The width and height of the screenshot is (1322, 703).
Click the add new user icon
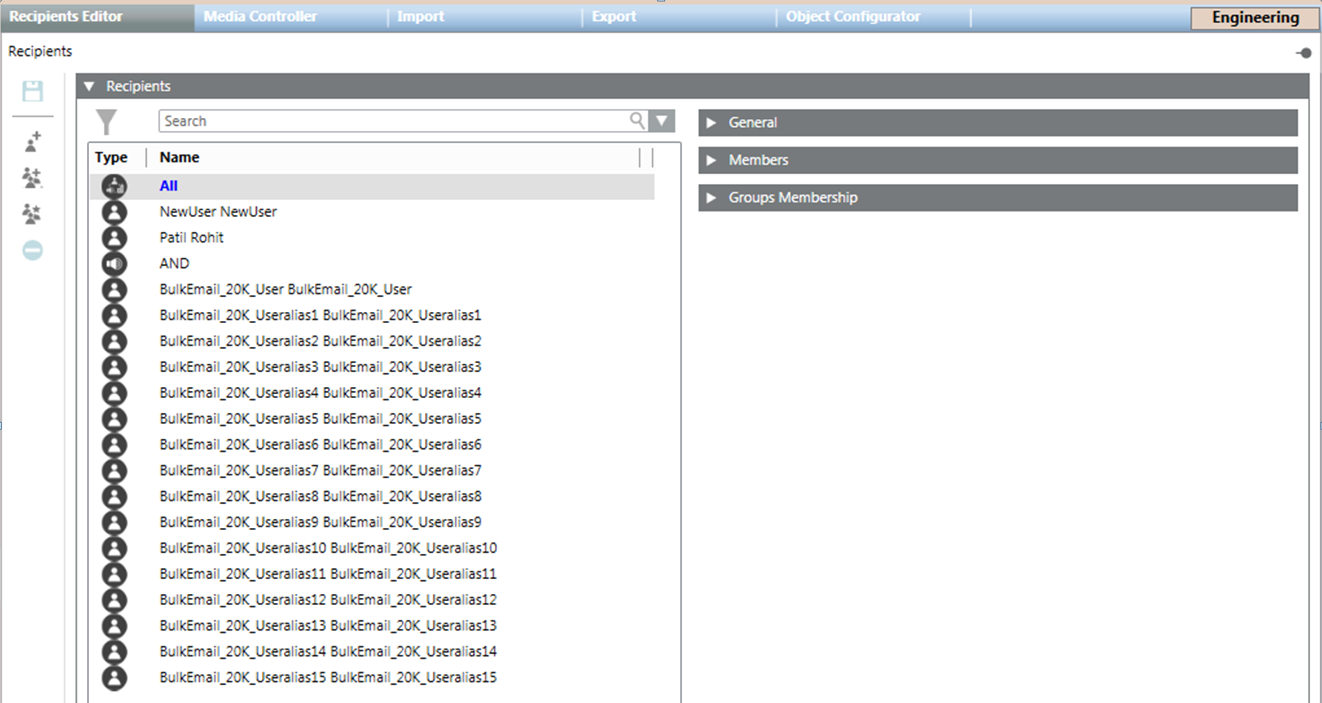[33, 142]
